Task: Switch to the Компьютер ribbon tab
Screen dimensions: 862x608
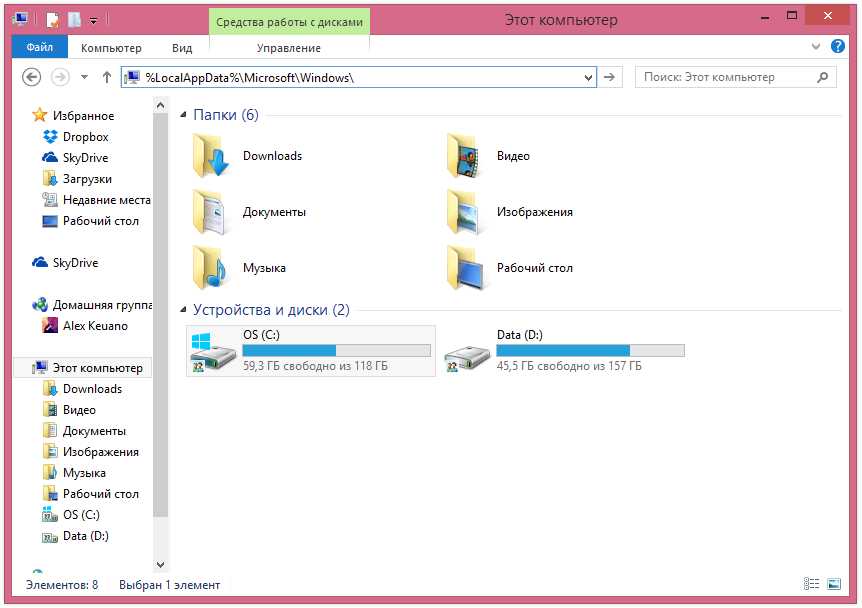Action: click(111, 48)
